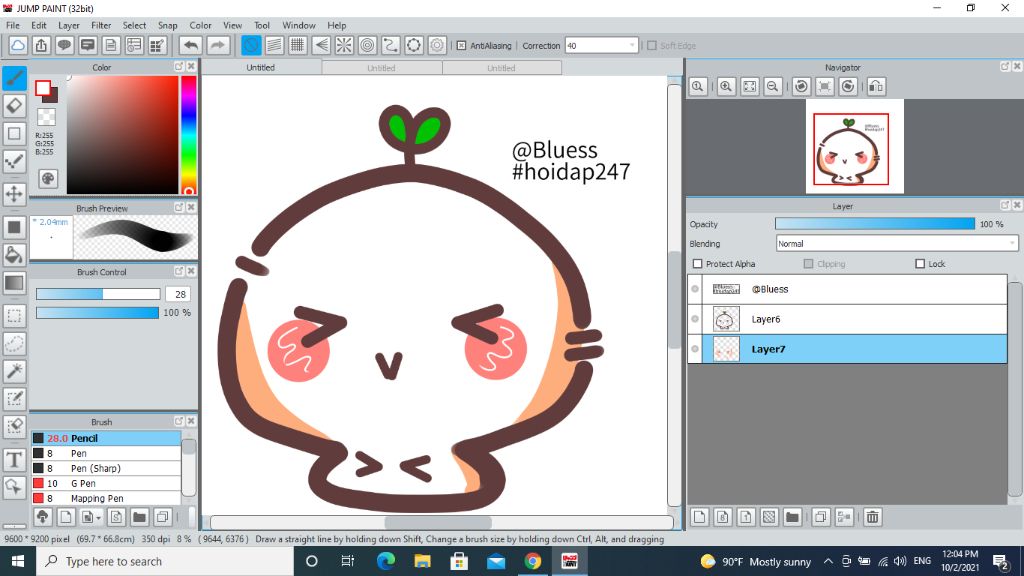
Task: Select the Move tool
Action: tap(14, 194)
